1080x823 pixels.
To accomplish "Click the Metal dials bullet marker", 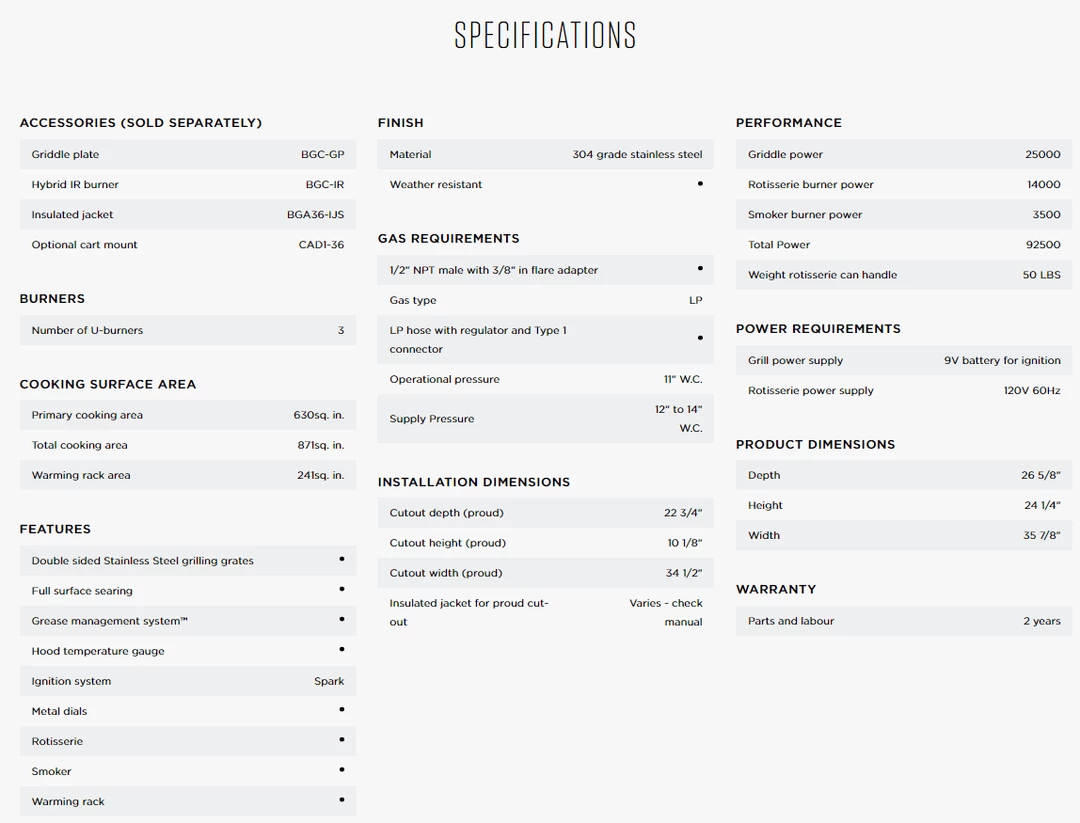I will pyautogui.click(x=342, y=710).
